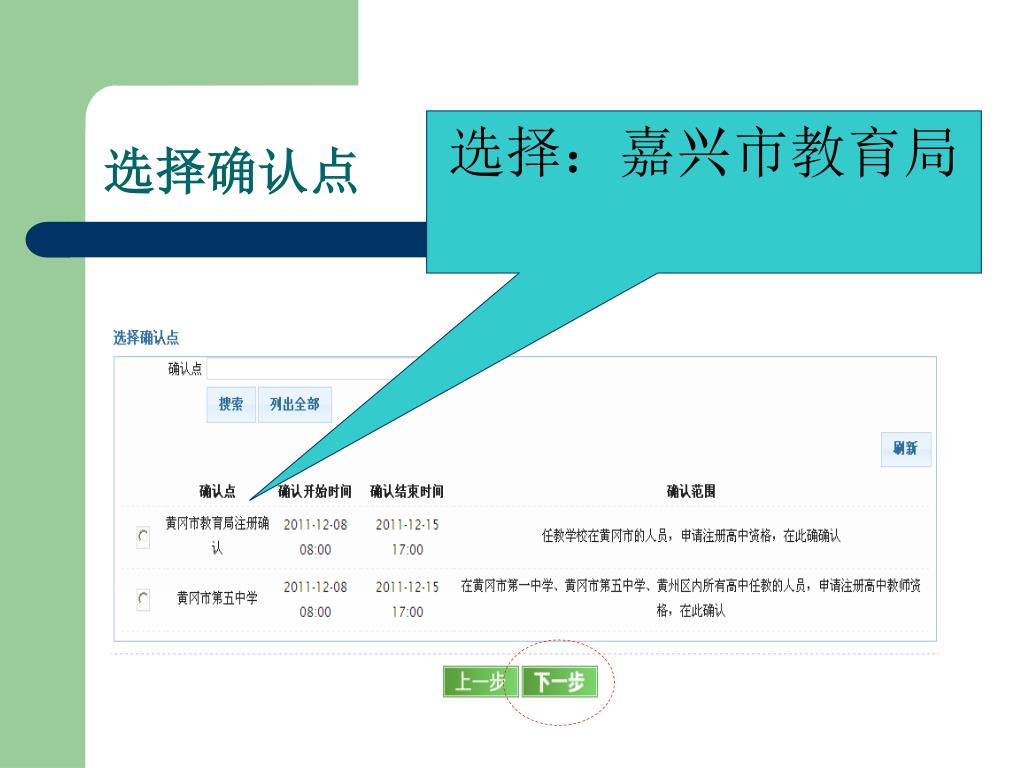Click the 确认开始时间 column header
1024x768 pixels.
pyautogui.click(x=315, y=491)
